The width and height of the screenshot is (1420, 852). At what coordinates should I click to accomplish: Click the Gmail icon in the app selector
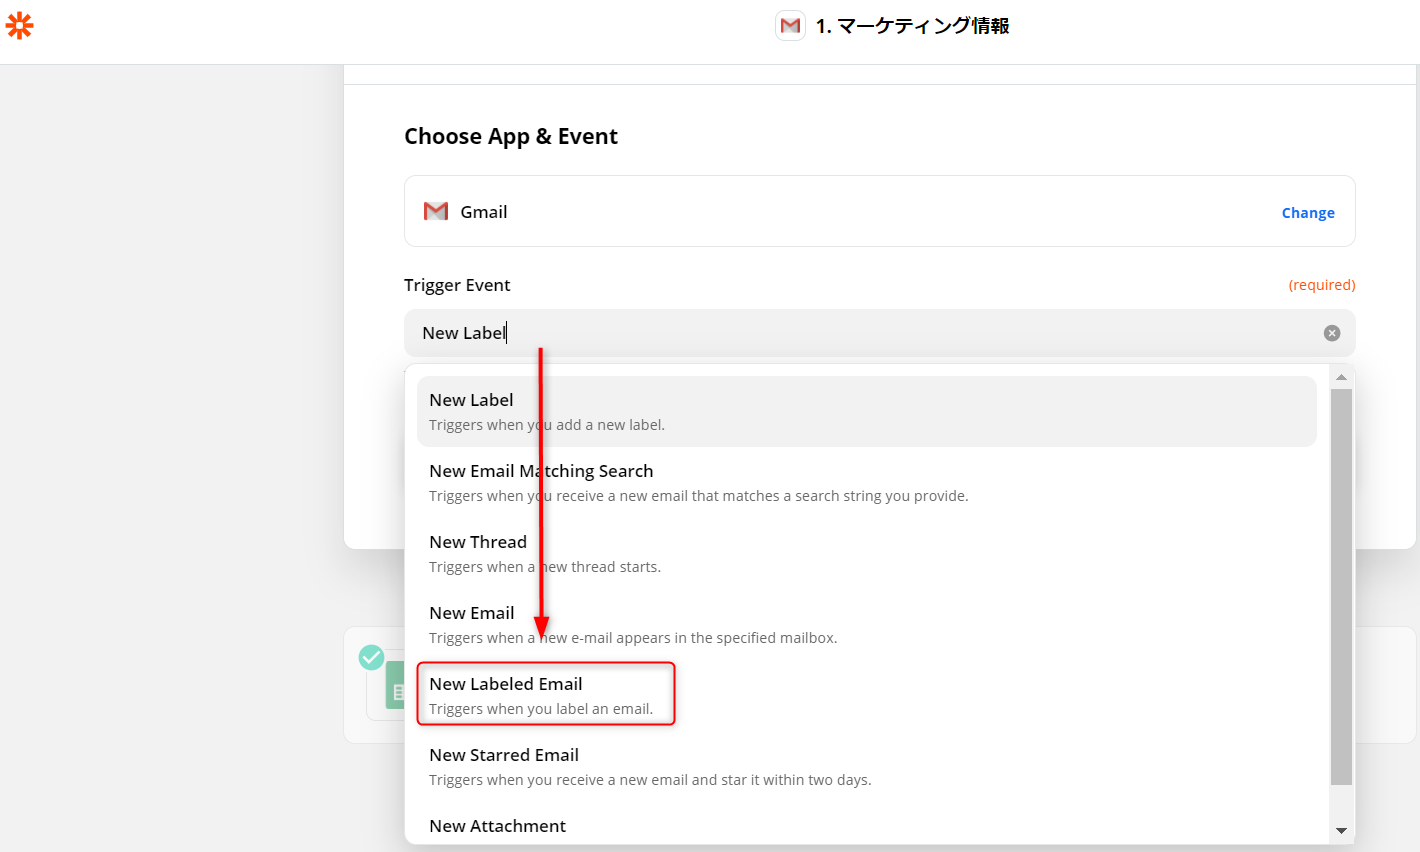tap(436, 211)
